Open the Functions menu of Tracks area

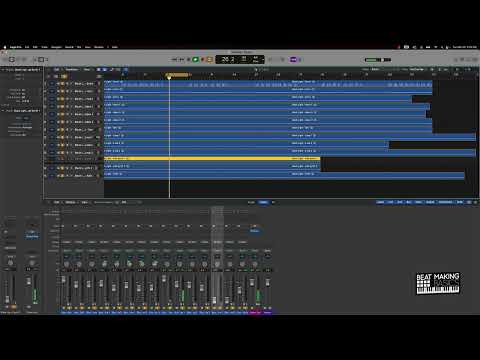tap(72, 69)
